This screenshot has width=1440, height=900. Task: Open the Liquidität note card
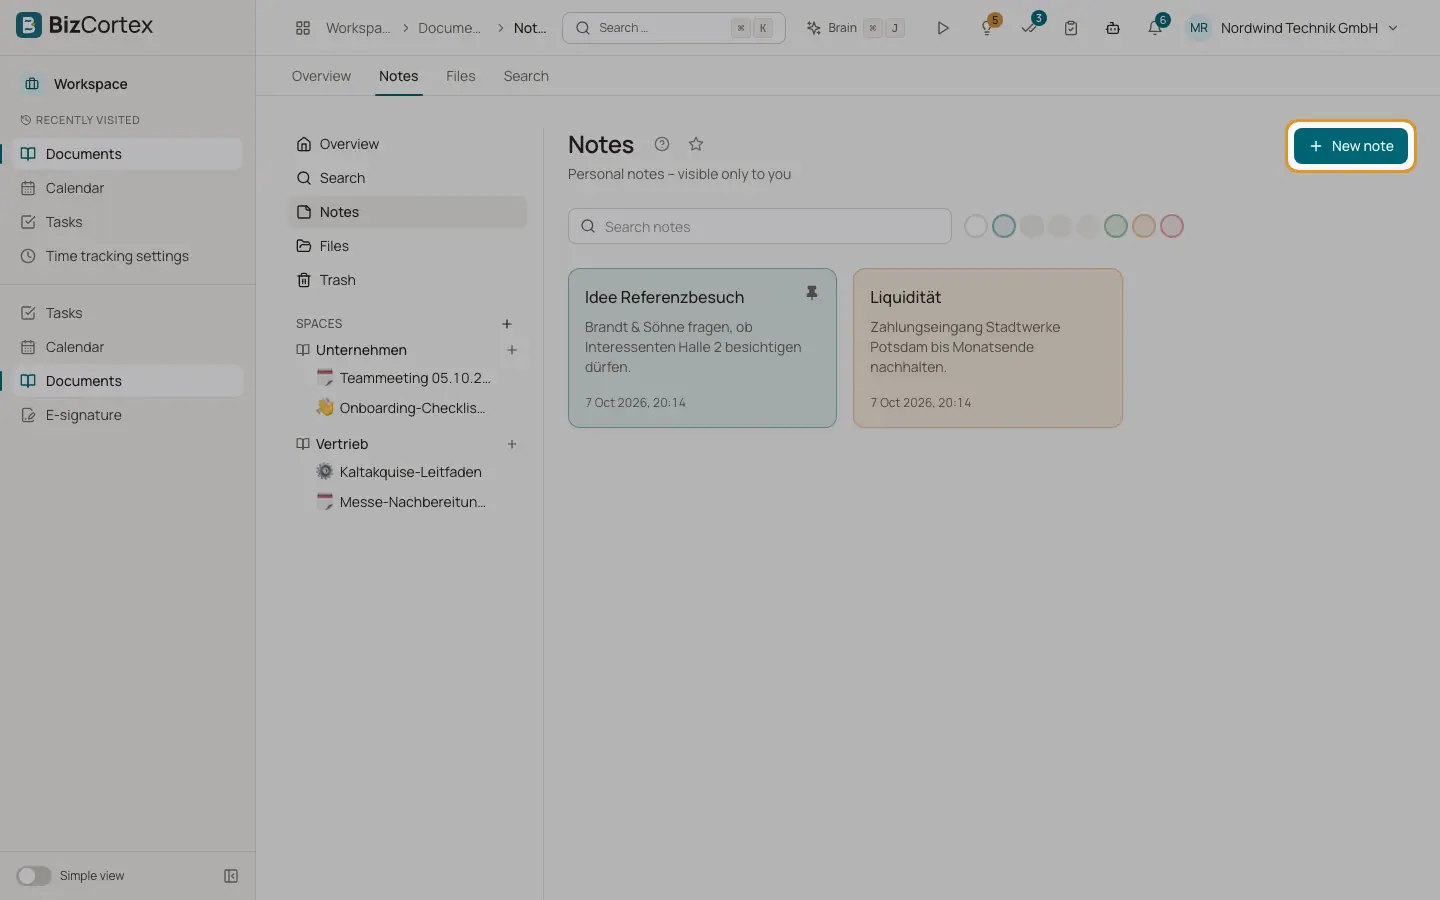[988, 348]
